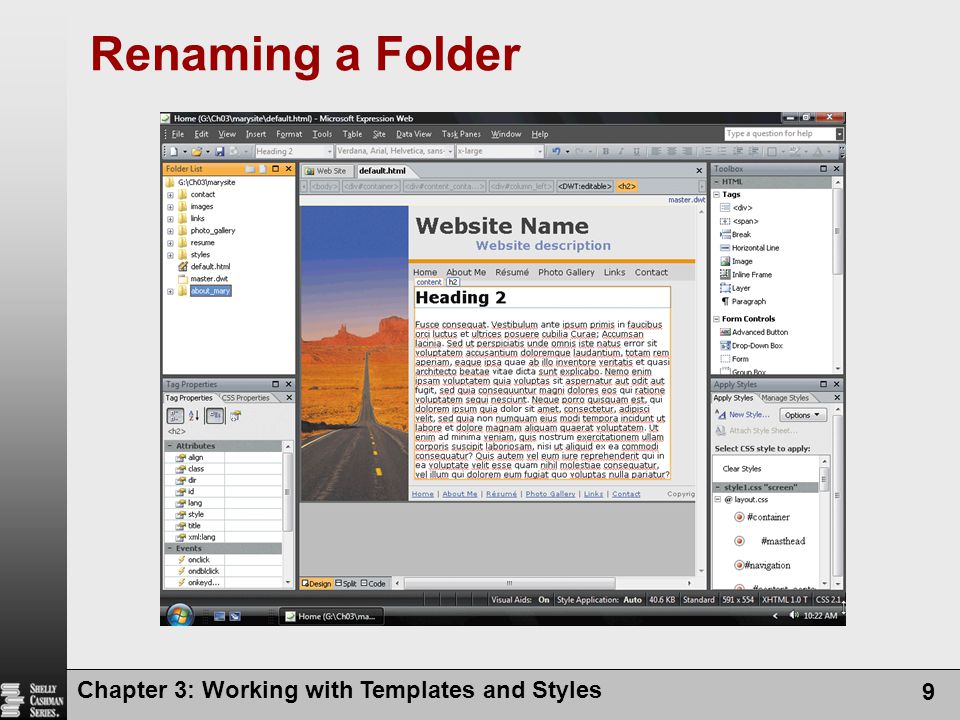Click the Font Color icon

coord(817,151)
